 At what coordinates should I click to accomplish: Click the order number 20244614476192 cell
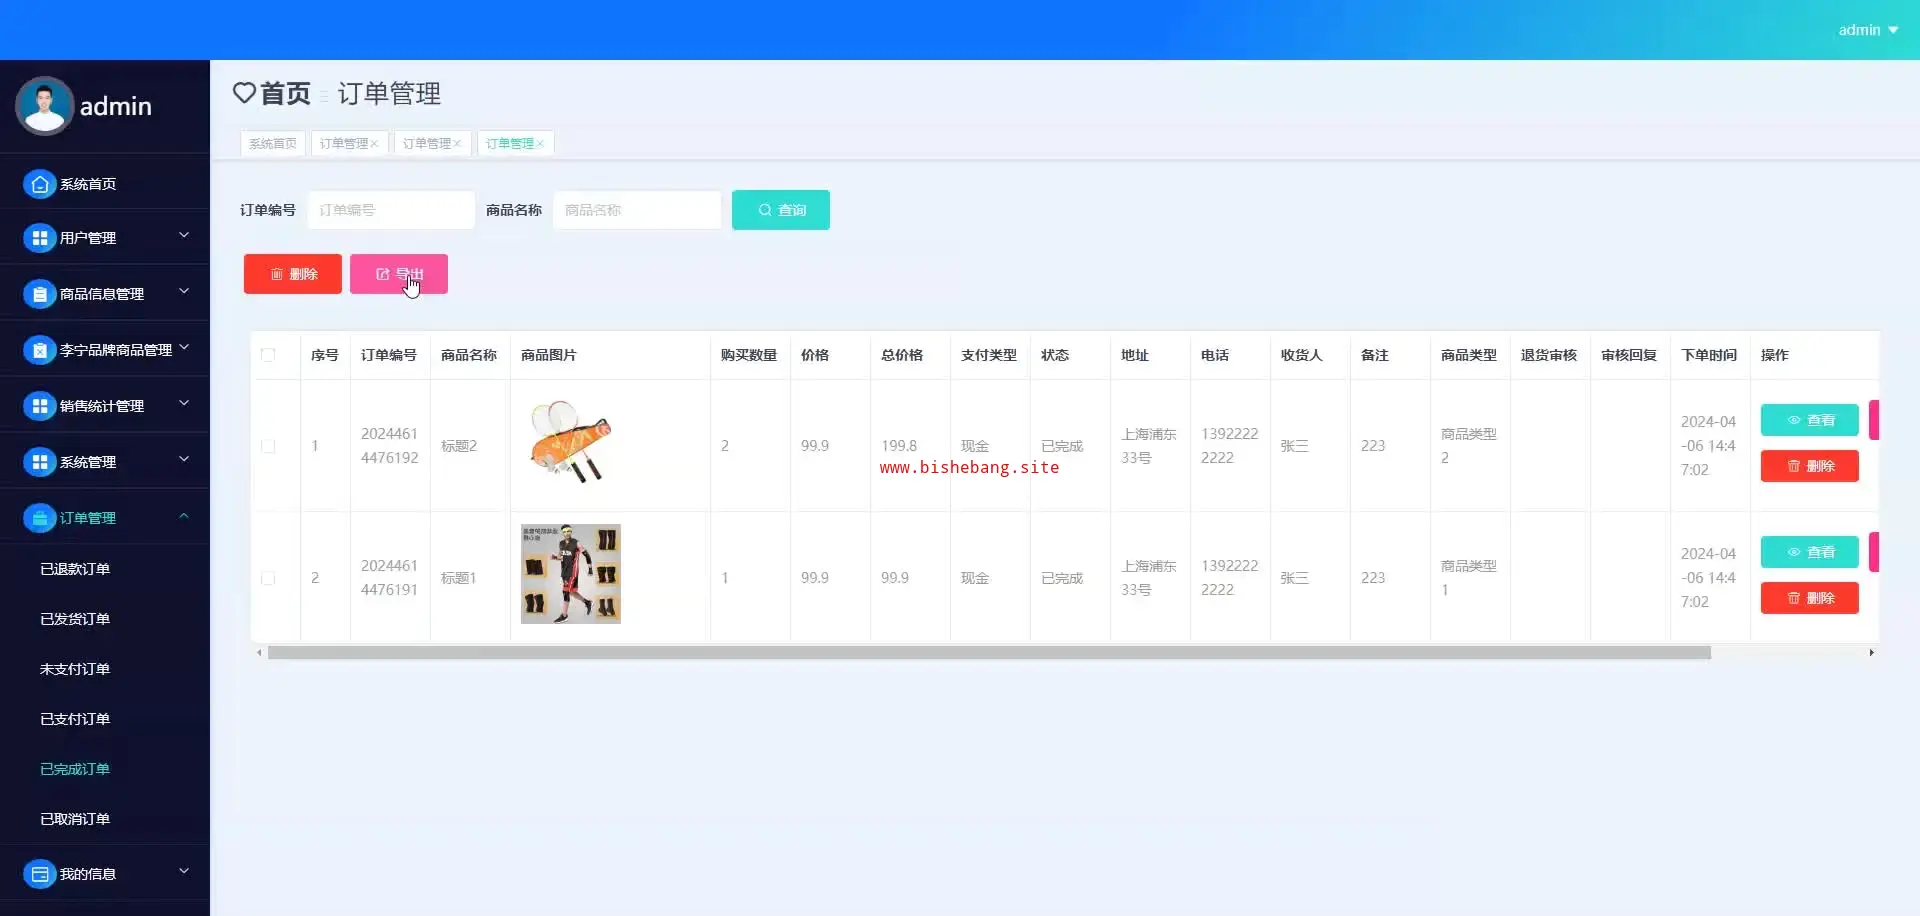[x=390, y=446]
